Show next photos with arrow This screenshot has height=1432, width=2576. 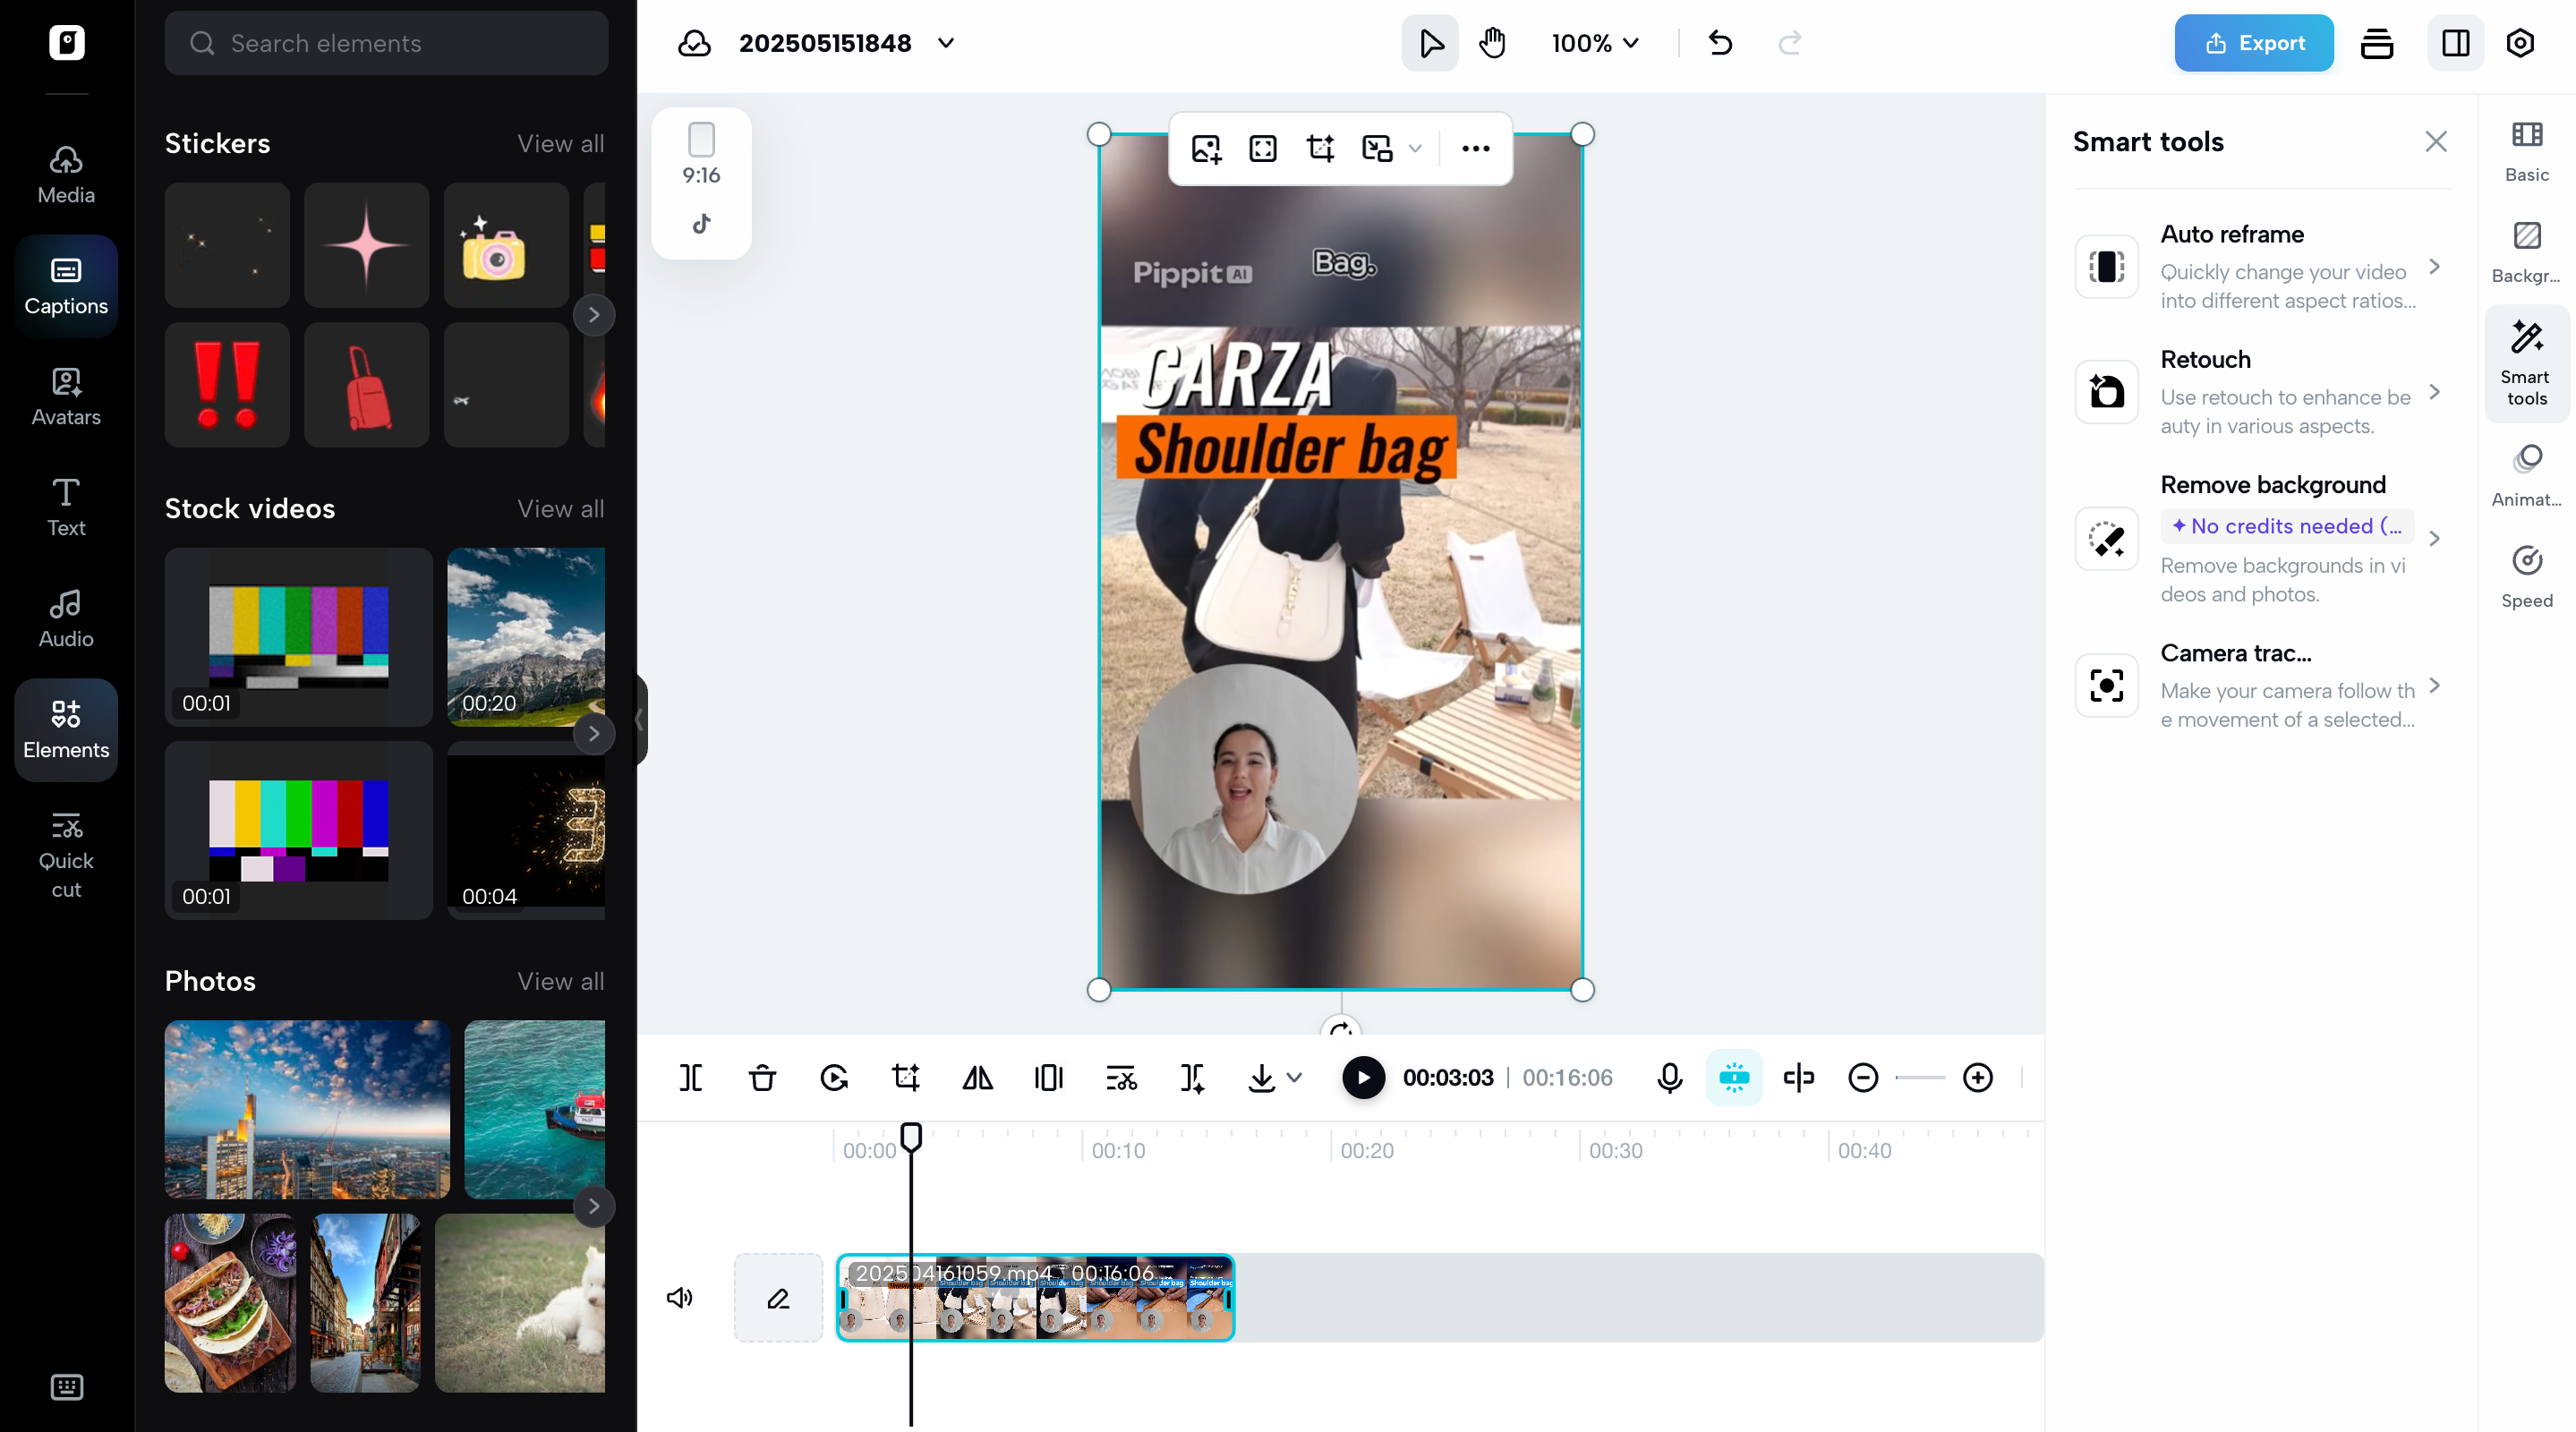[594, 1206]
